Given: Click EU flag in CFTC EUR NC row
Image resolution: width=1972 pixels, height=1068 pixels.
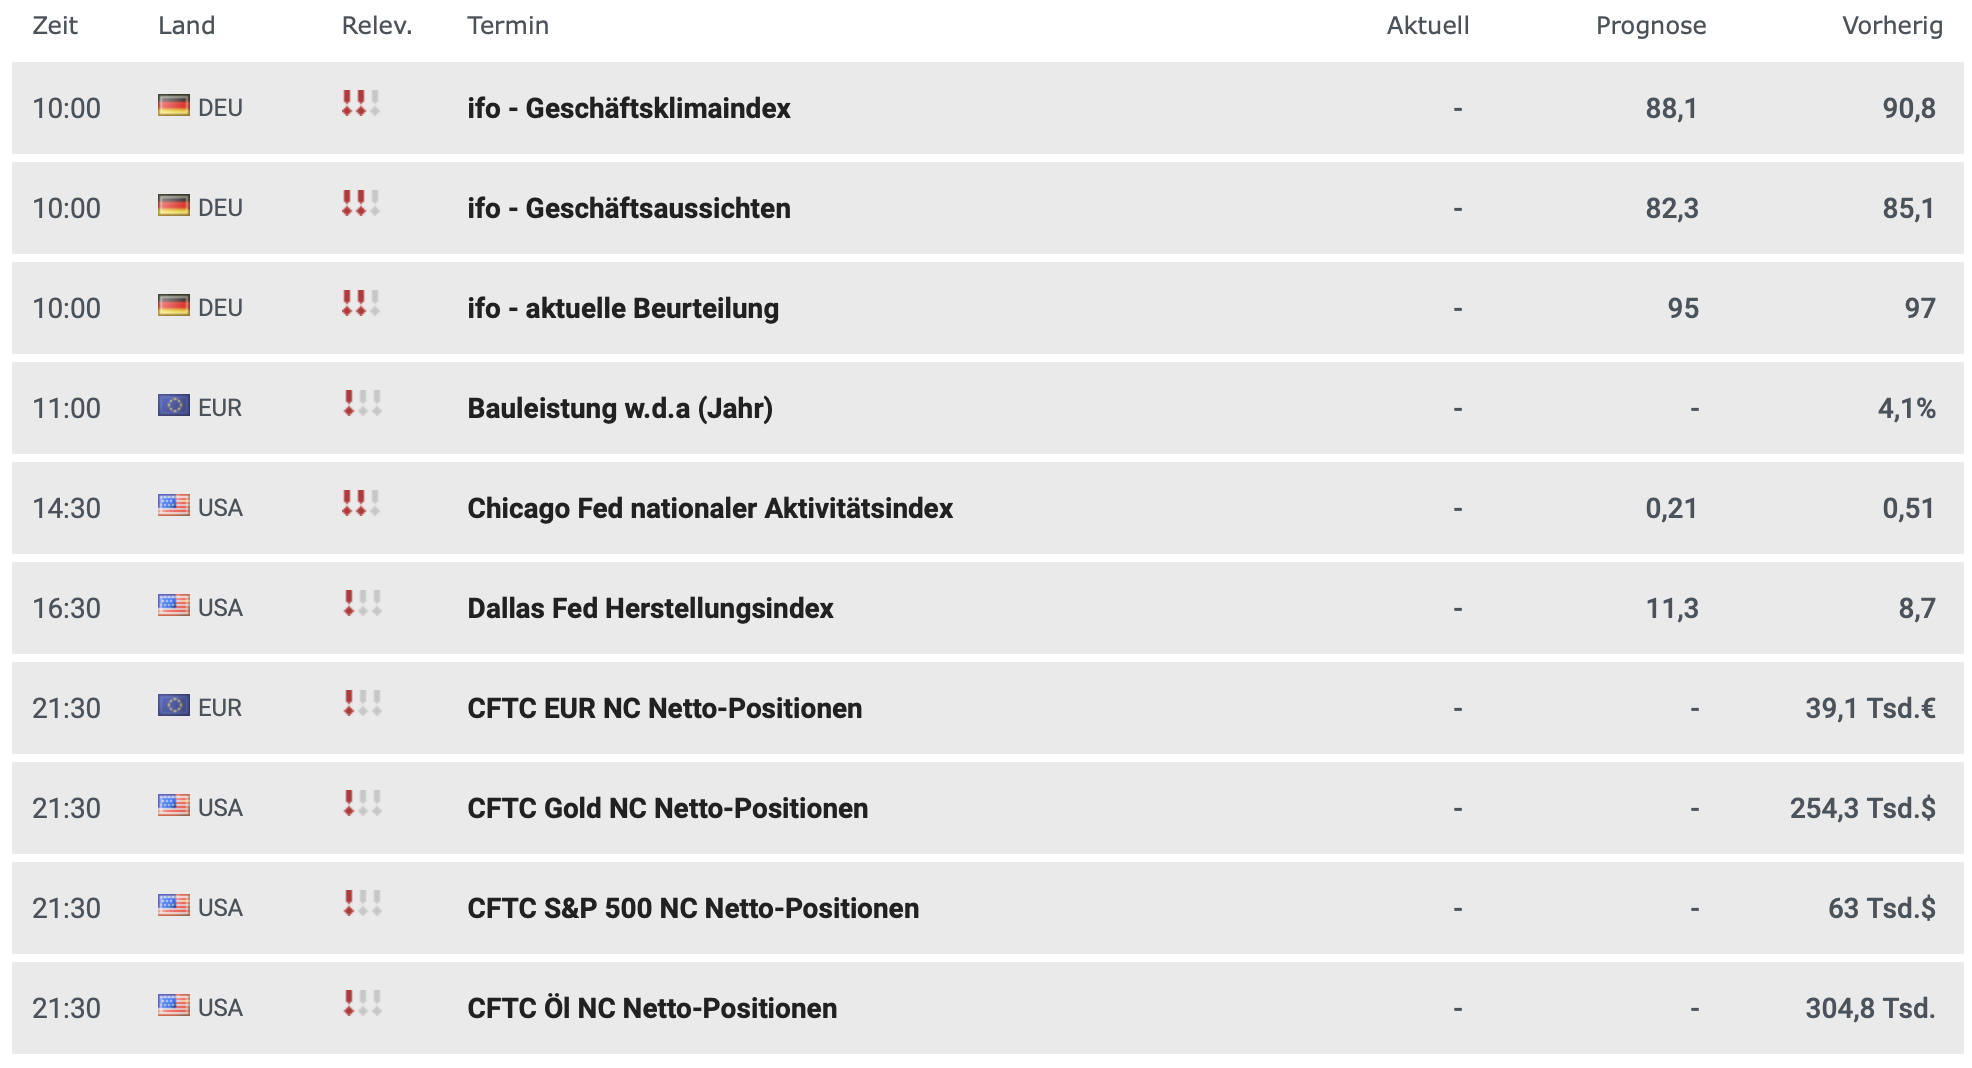Looking at the screenshot, I should [174, 705].
